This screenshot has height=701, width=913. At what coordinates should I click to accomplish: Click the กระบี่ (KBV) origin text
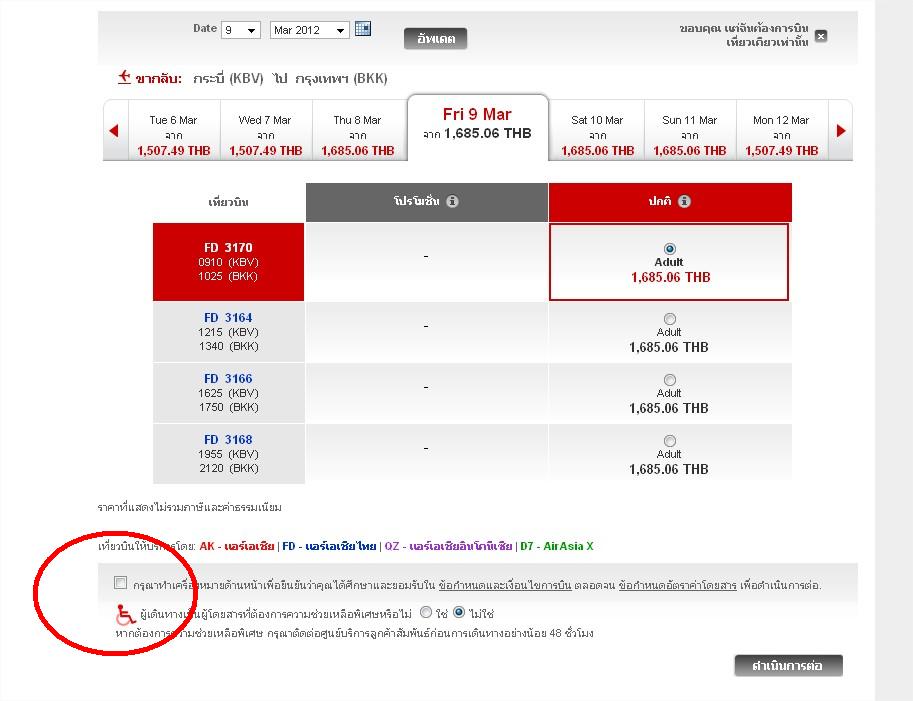(228, 79)
